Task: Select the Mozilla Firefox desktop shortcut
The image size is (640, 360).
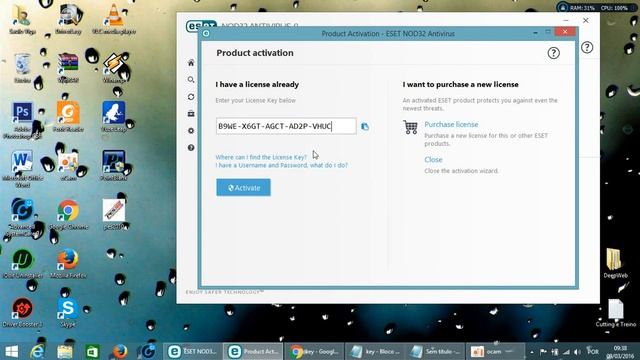Action: tap(68, 264)
